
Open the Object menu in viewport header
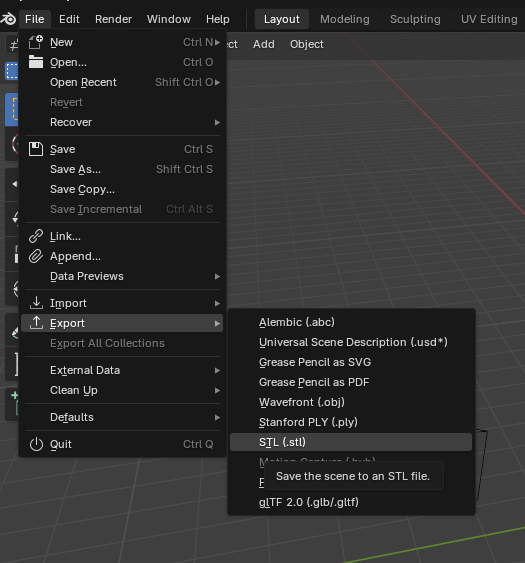(307, 44)
